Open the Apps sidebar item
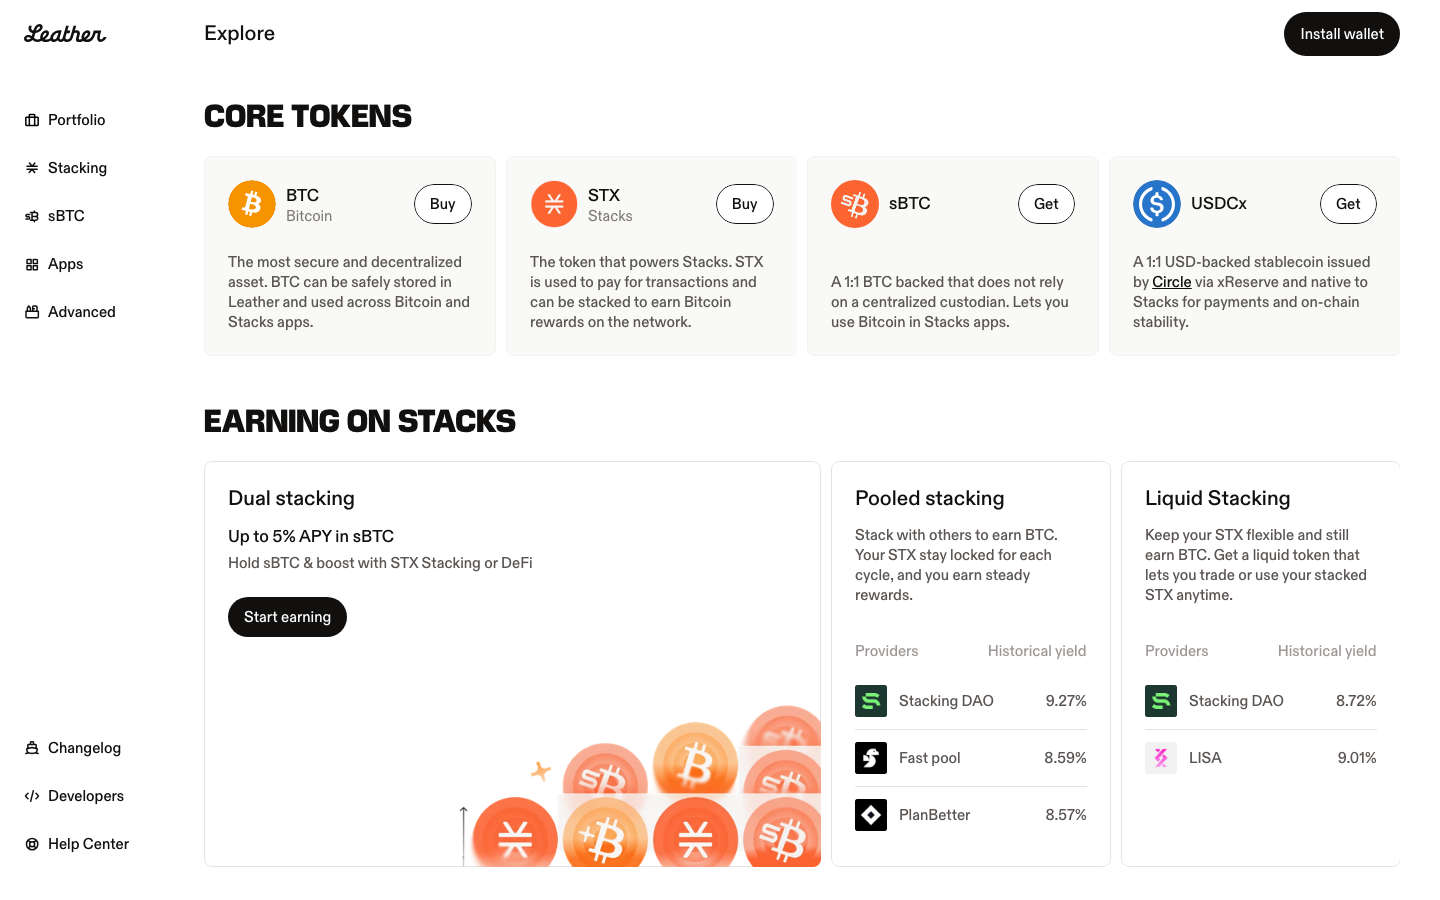Screen dimensions: 1440x900 point(65,264)
